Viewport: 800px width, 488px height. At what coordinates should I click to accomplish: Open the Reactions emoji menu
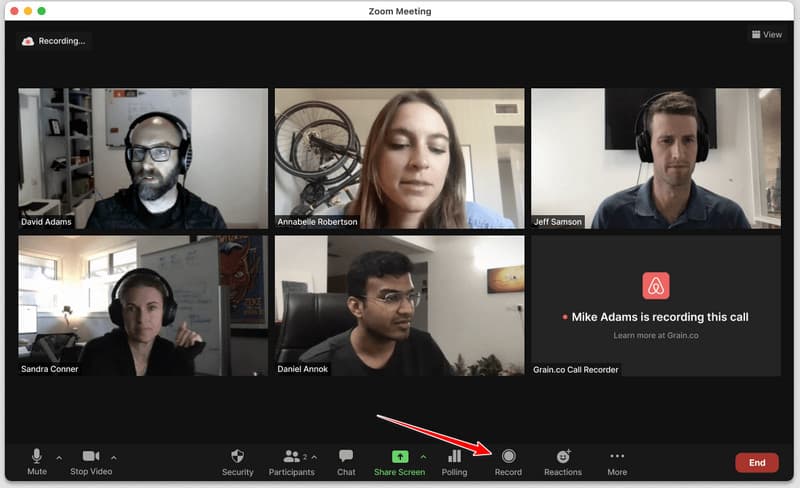coord(563,461)
